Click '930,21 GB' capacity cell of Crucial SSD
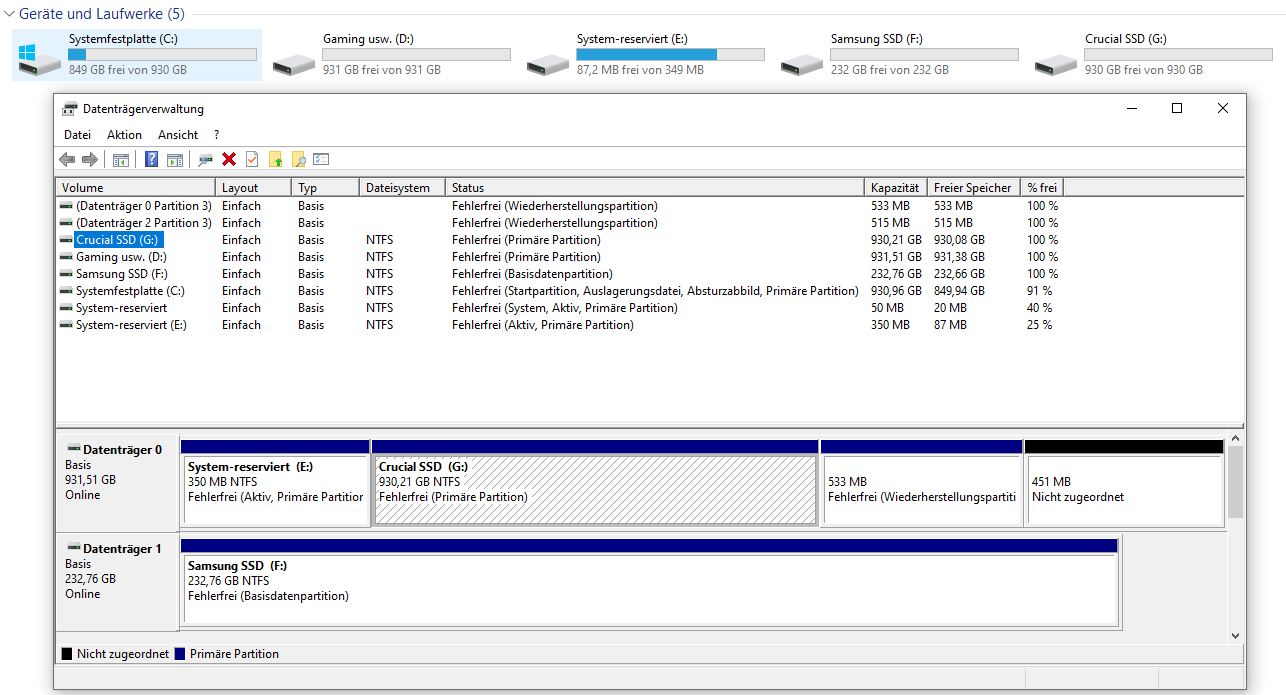The width and height of the screenshot is (1286, 695). click(x=896, y=240)
